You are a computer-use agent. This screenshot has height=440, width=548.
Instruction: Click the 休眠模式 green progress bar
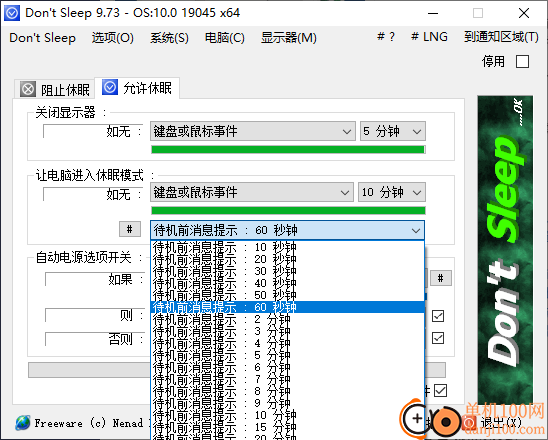288,210
